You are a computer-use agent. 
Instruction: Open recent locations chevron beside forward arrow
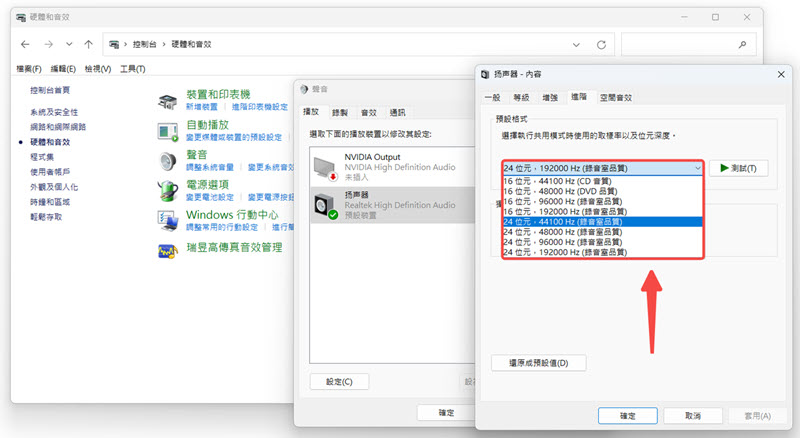tap(69, 44)
